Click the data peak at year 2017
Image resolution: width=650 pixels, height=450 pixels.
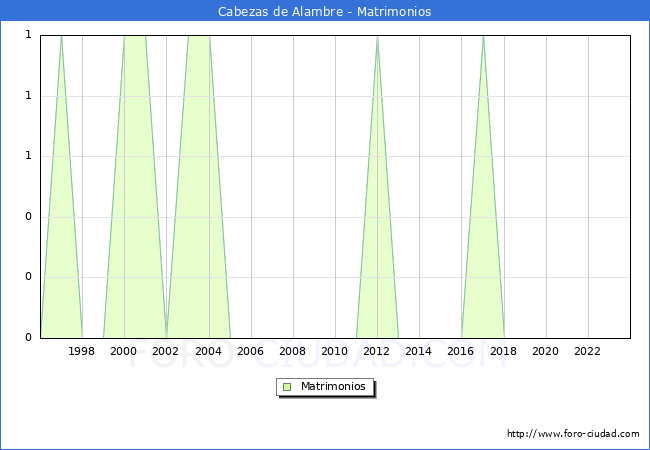pyautogui.click(x=483, y=37)
